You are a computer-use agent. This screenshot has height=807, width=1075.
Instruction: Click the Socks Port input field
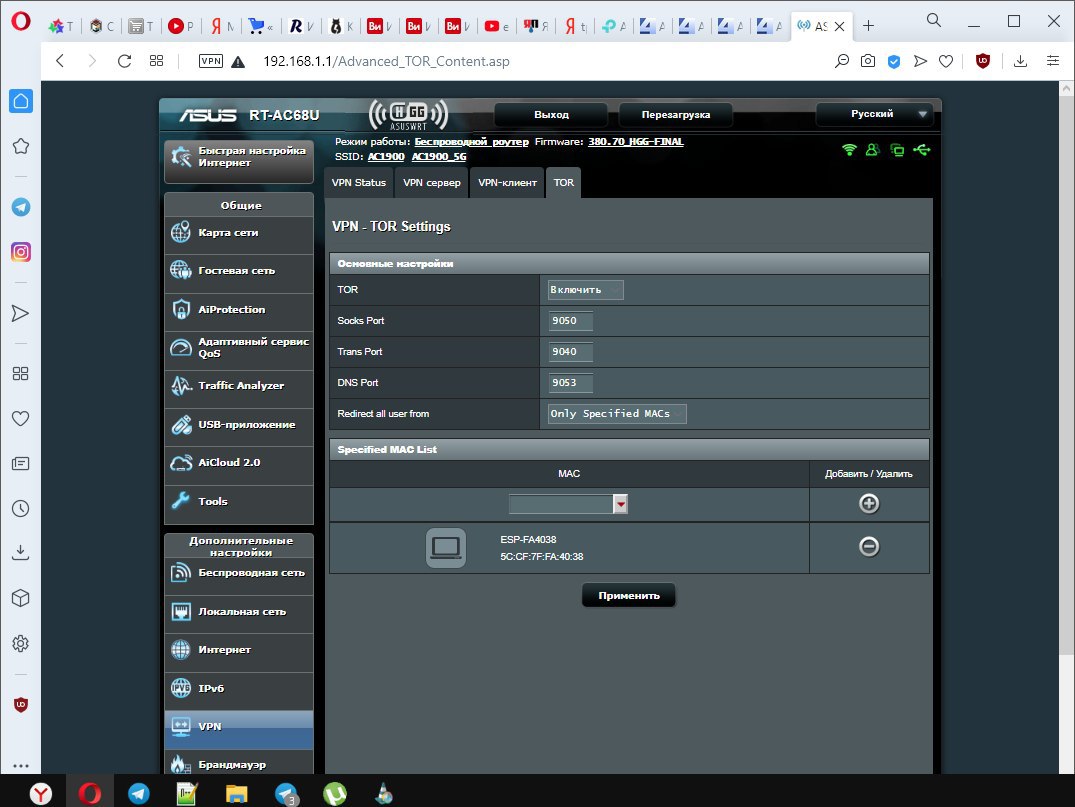[x=570, y=321]
